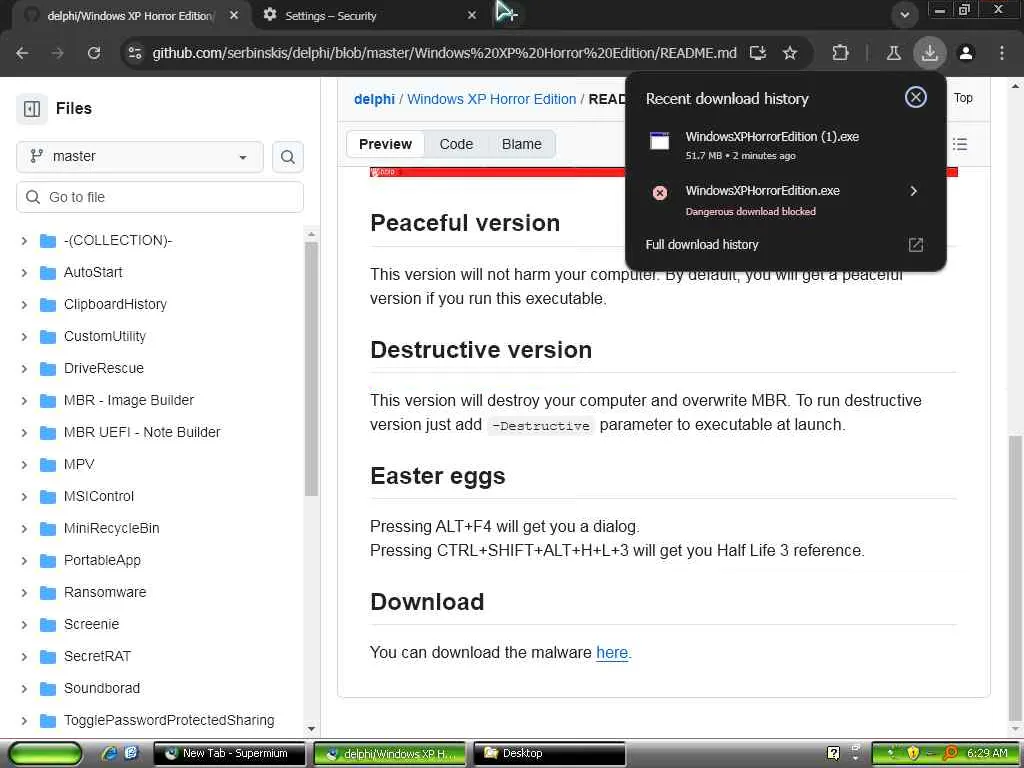
Task: Go back to previous page
Action: 22,53
